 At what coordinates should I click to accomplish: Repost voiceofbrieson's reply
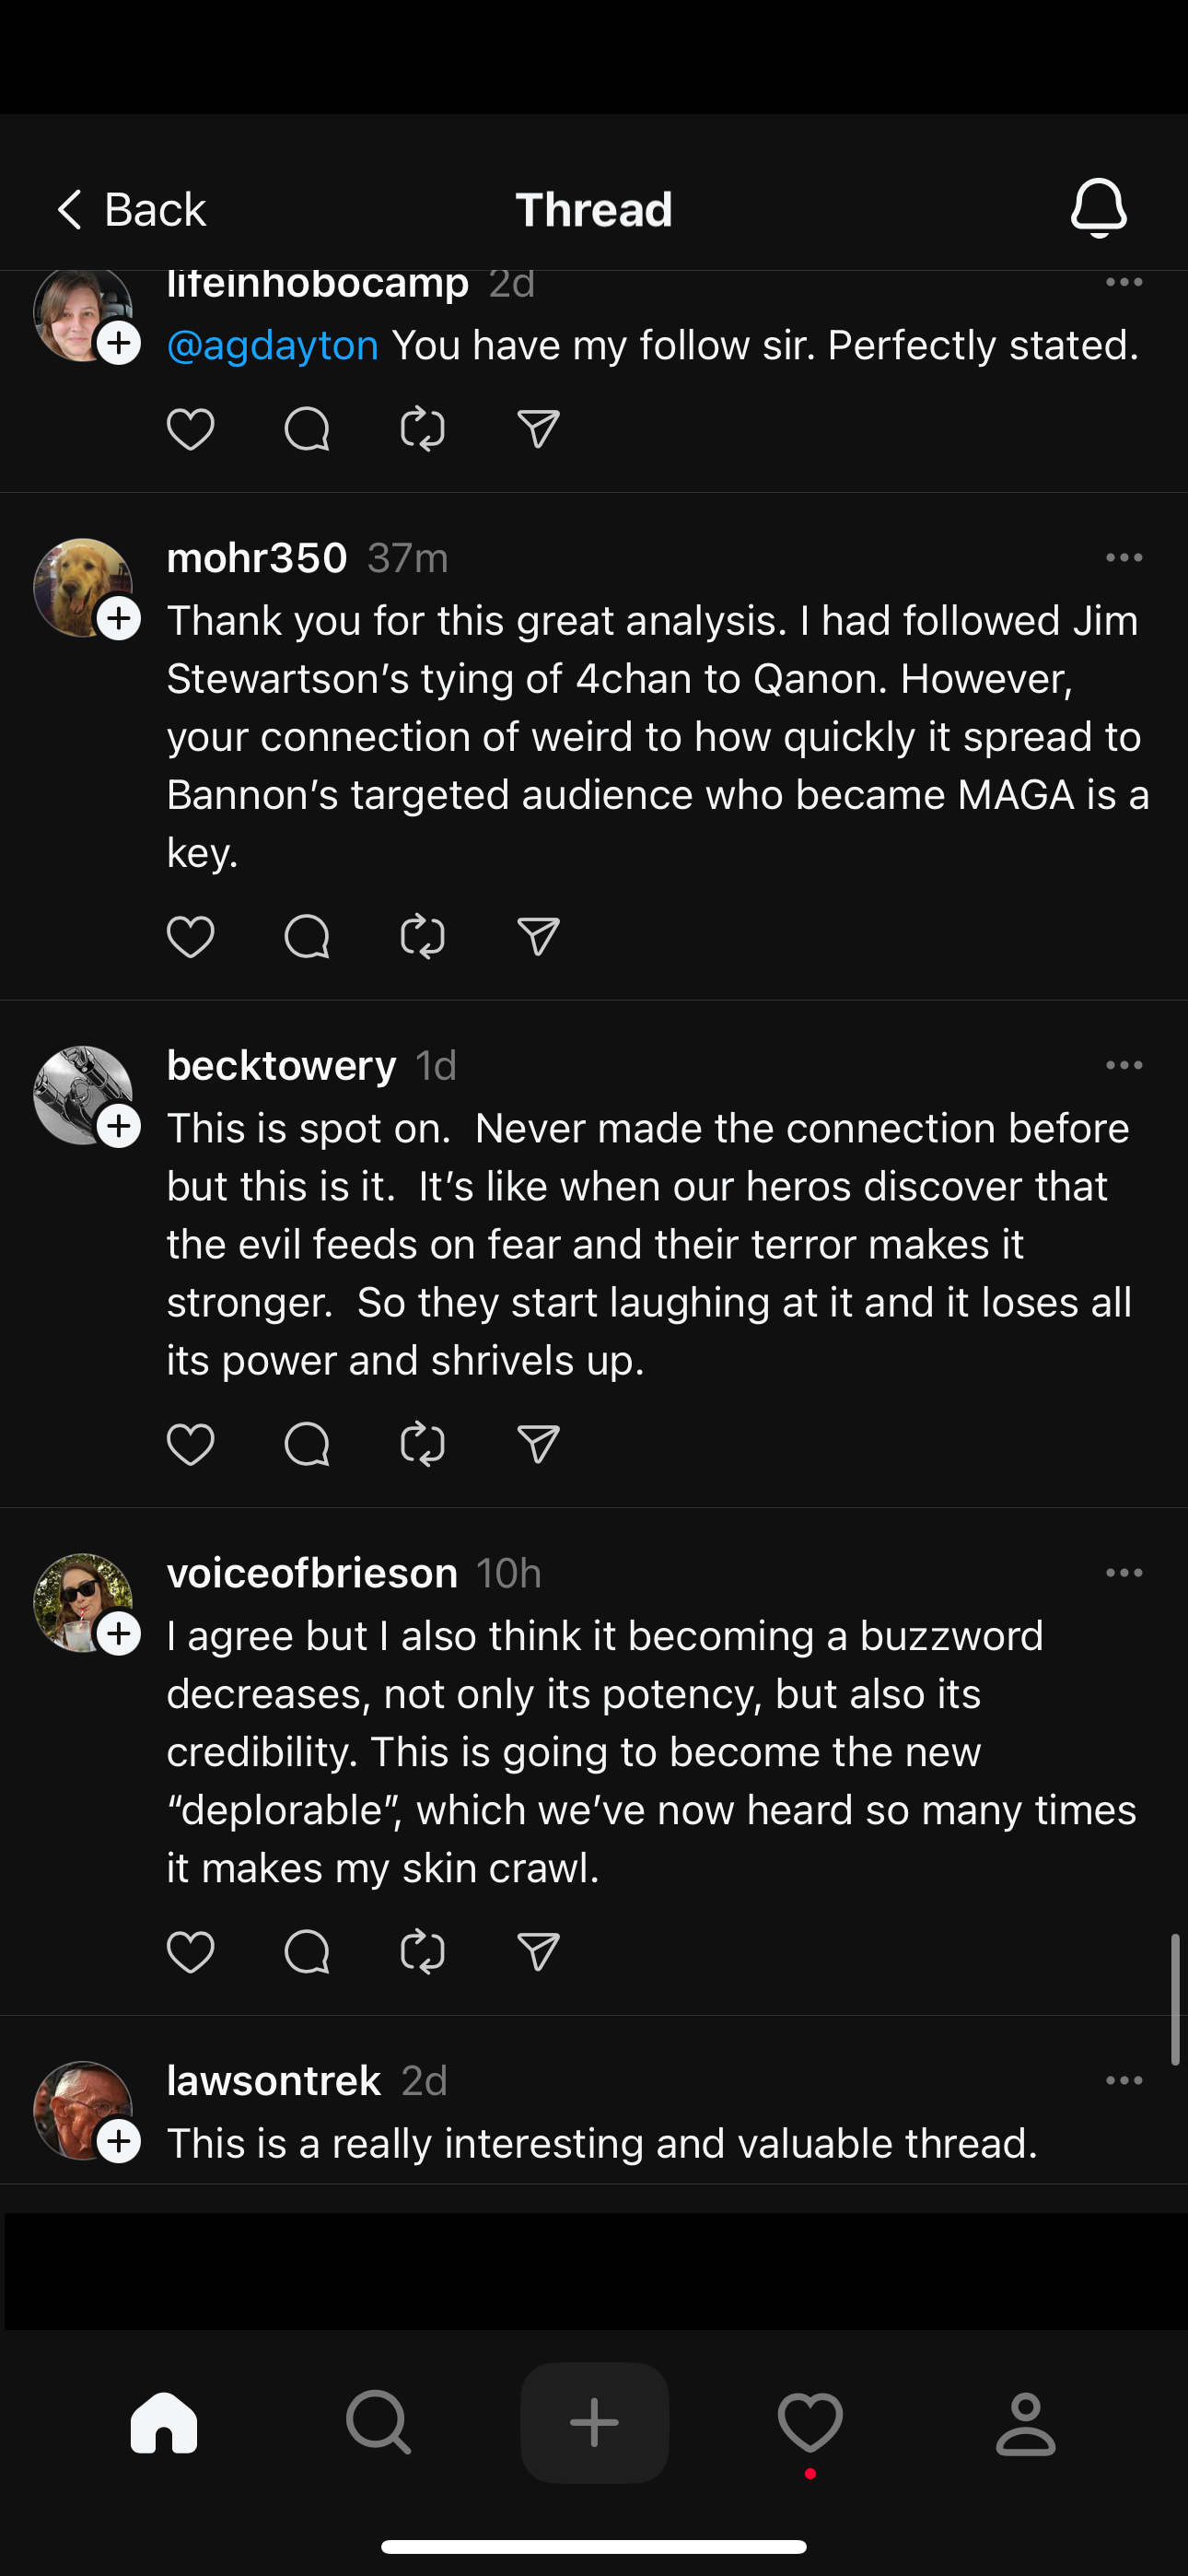[x=422, y=1952]
